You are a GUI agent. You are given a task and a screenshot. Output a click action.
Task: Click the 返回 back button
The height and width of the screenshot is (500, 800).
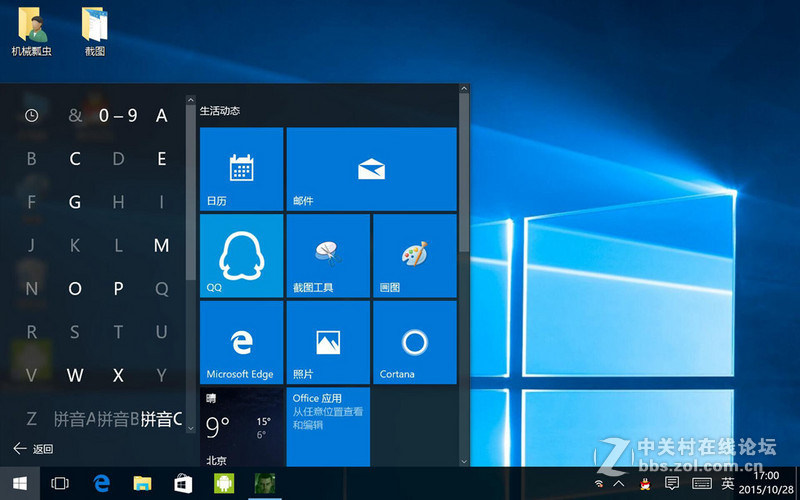tap(33, 449)
